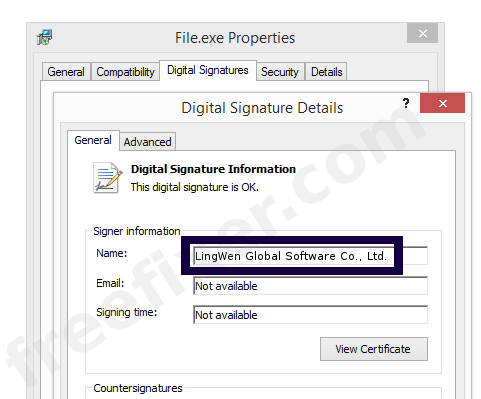Switch to the Compatibility tab
The width and height of the screenshot is (481, 399).
point(125,72)
